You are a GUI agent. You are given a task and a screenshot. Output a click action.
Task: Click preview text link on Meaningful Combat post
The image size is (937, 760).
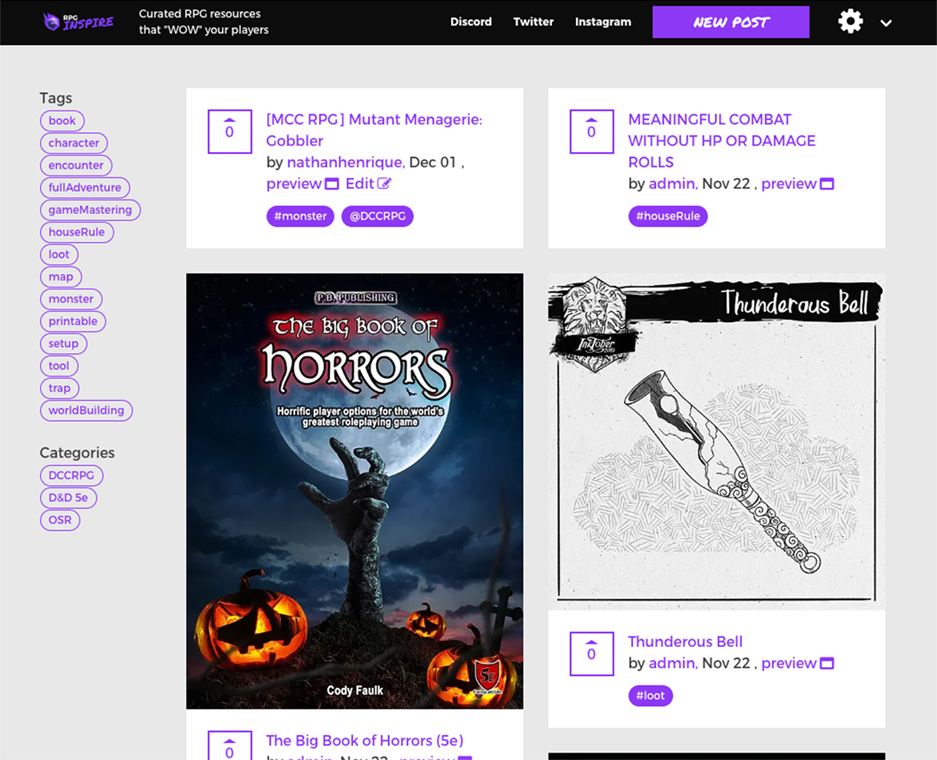tap(789, 183)
